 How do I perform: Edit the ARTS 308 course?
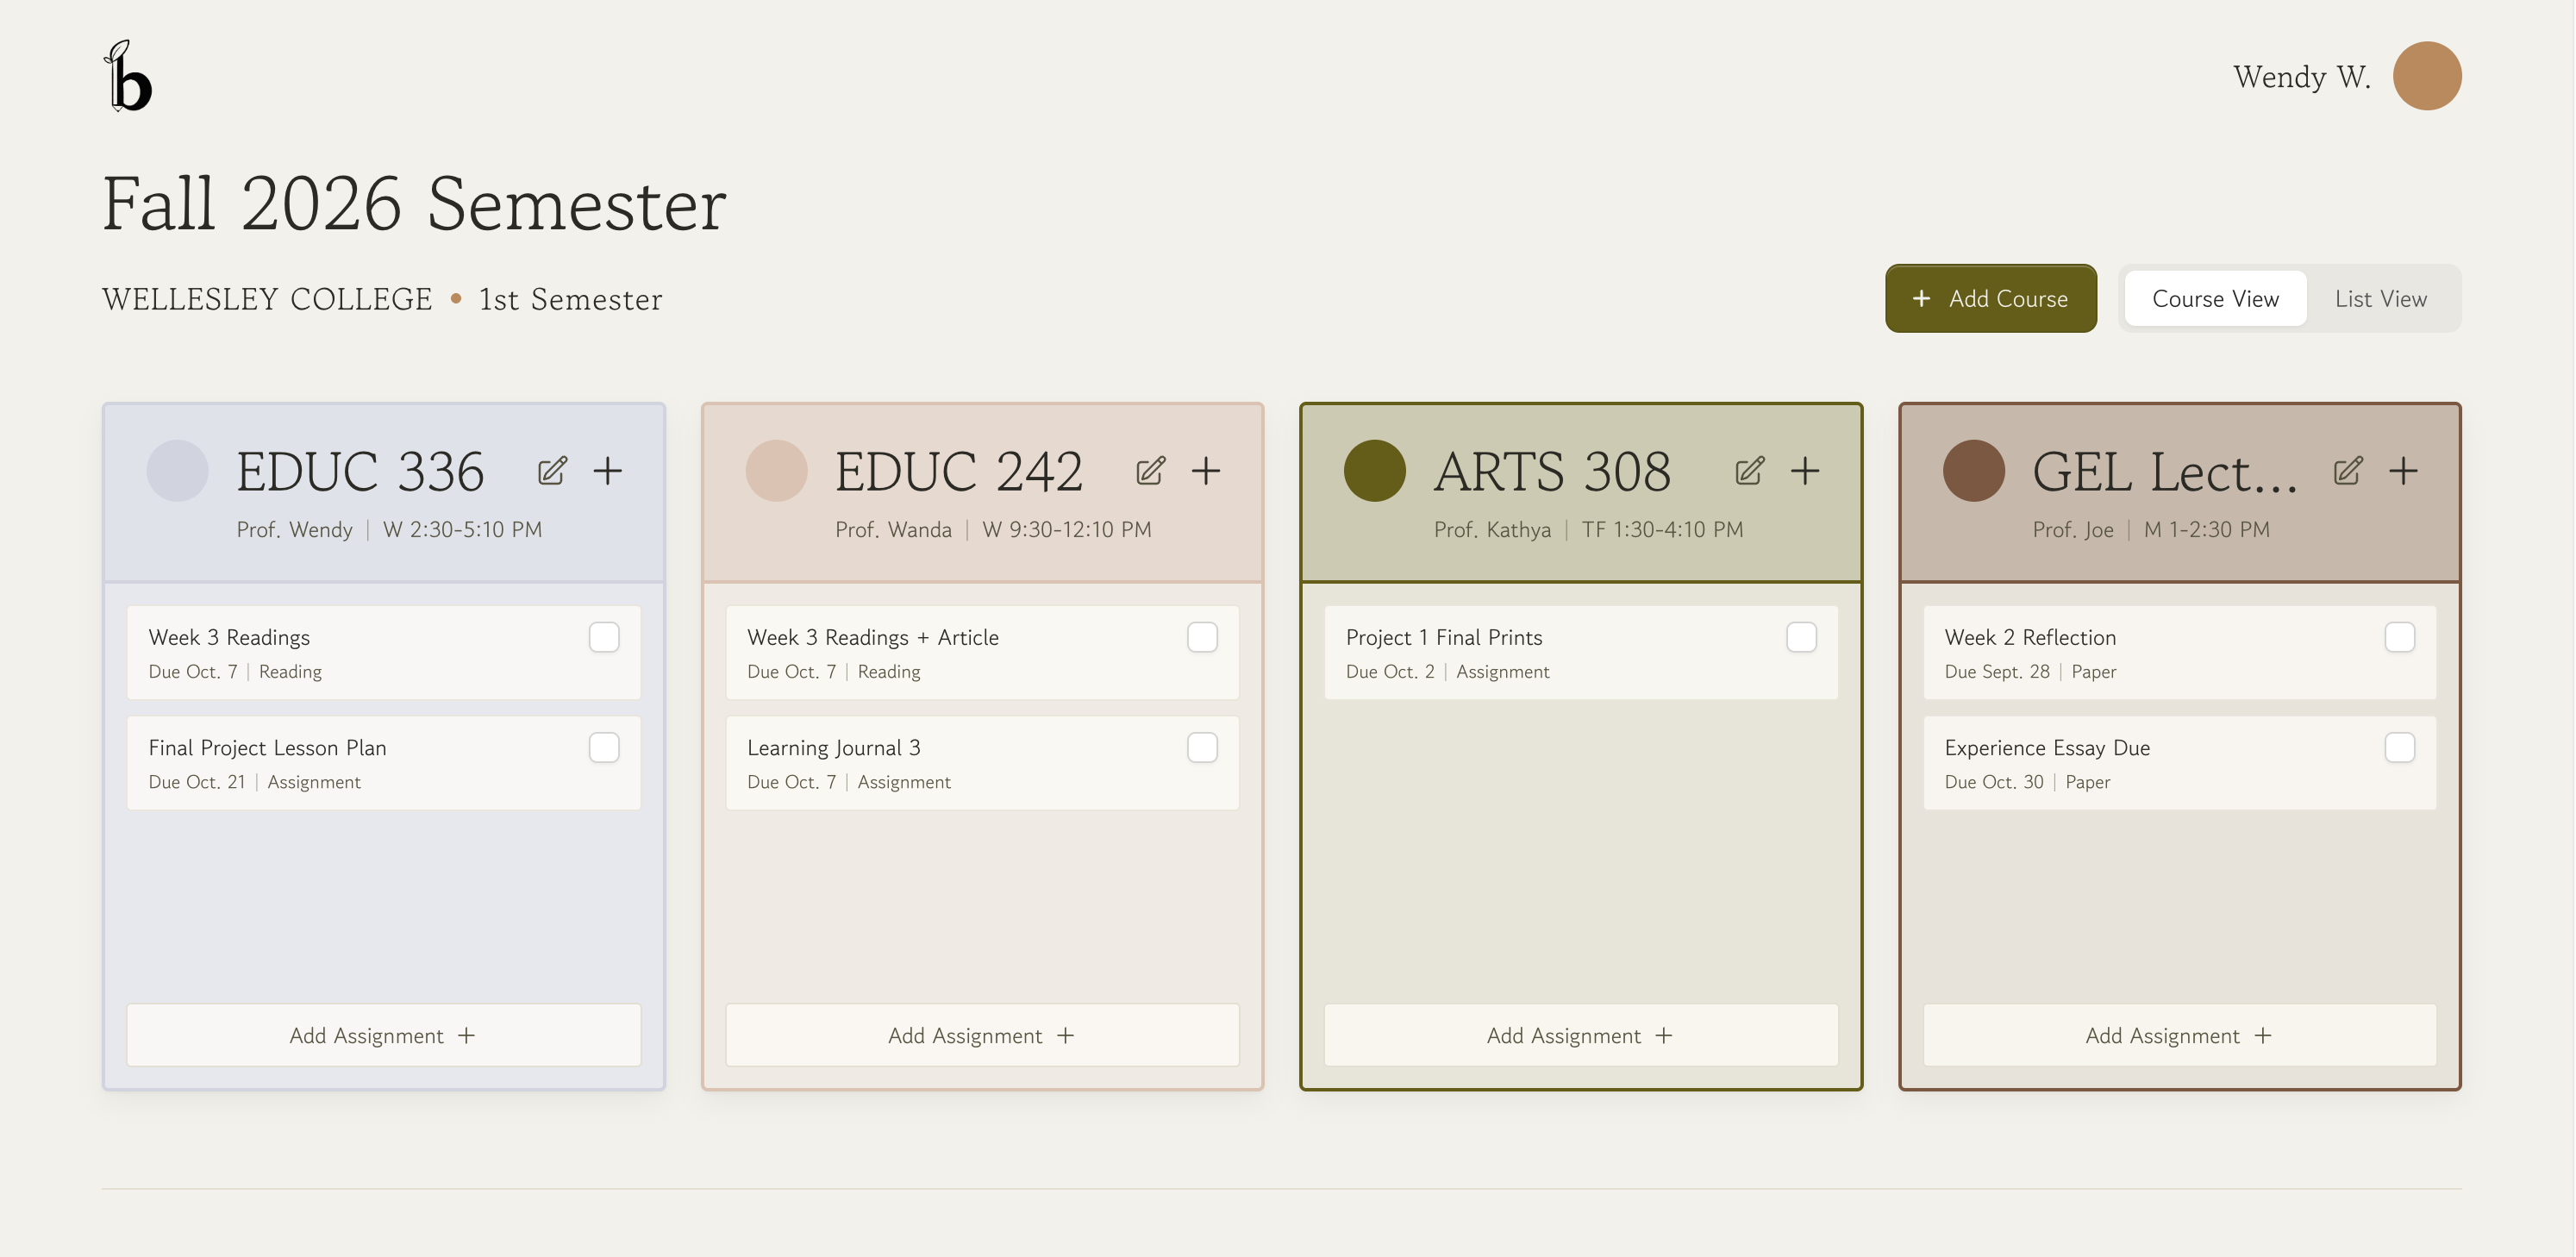tap(1750, 471)
